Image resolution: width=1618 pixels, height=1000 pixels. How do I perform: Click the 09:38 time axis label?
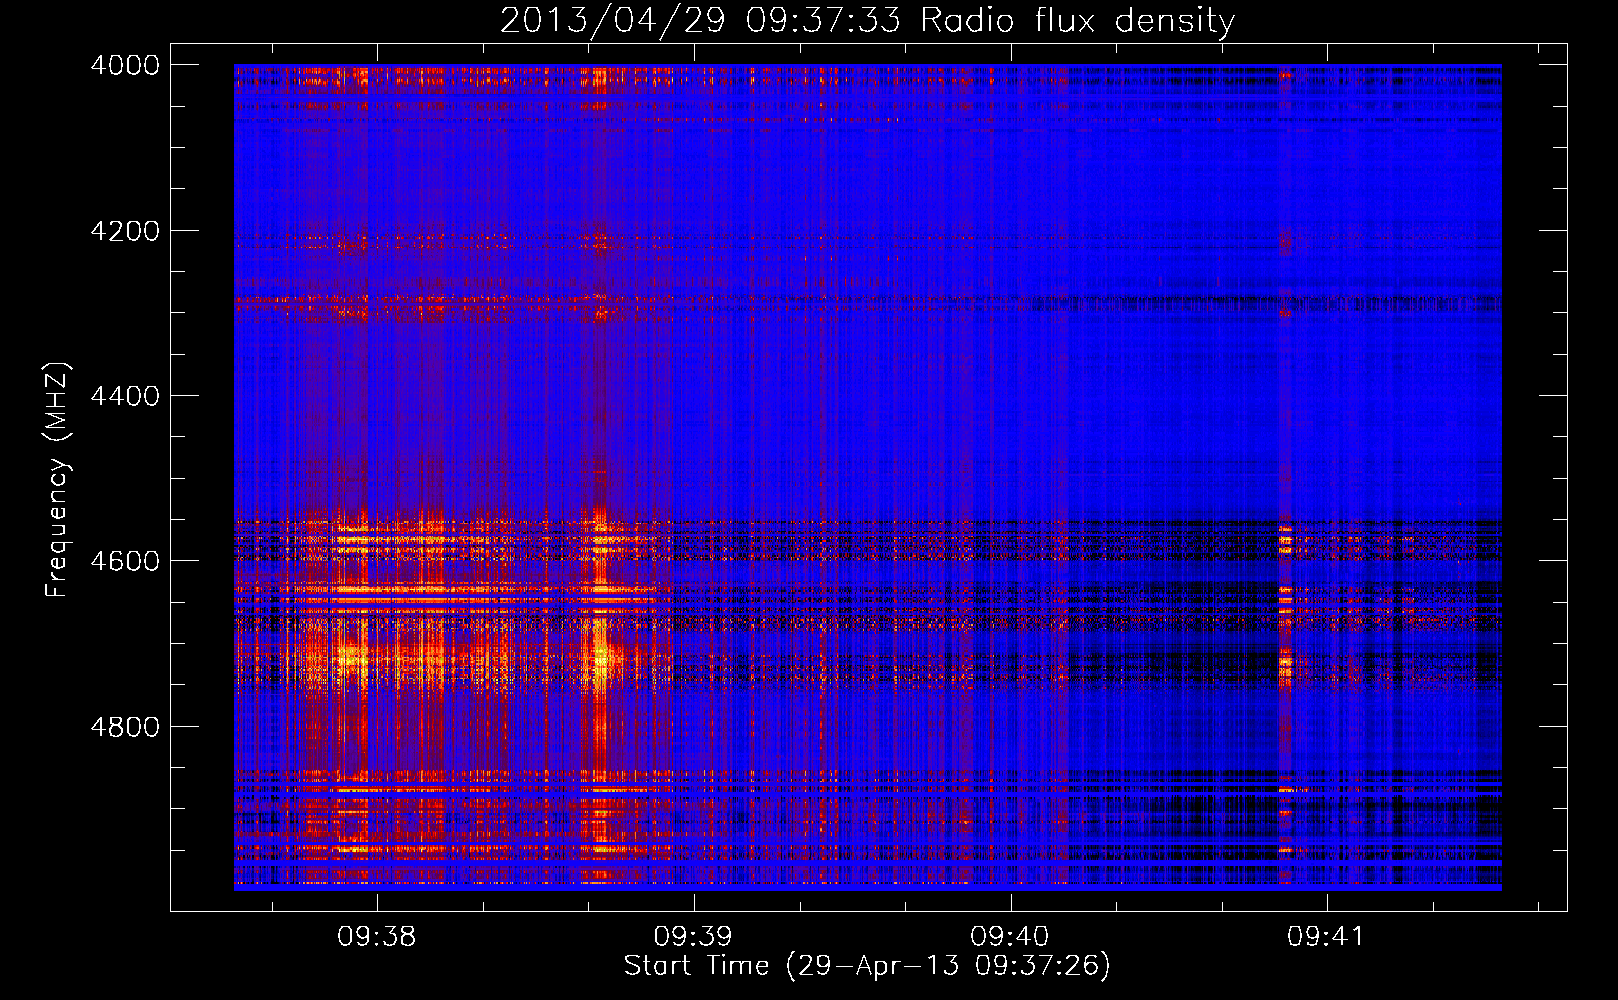377,937
